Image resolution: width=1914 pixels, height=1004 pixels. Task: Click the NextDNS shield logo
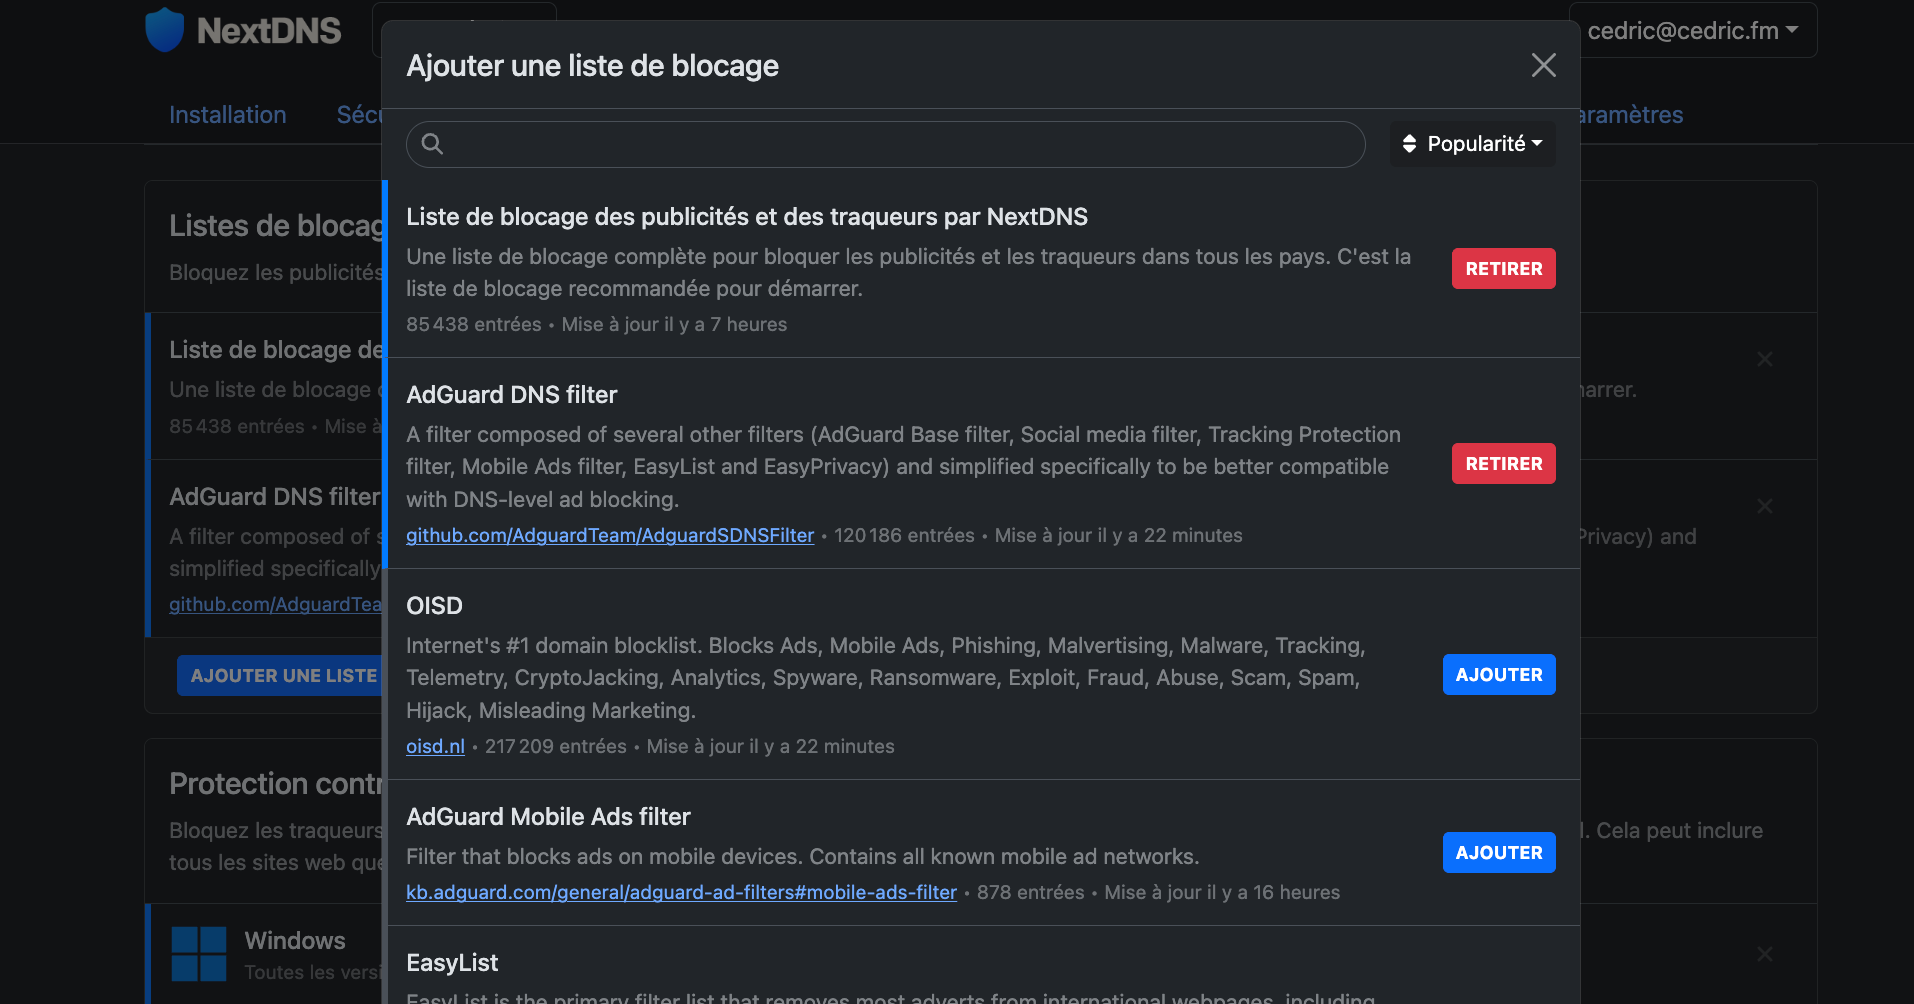click(x=165, y=30)
